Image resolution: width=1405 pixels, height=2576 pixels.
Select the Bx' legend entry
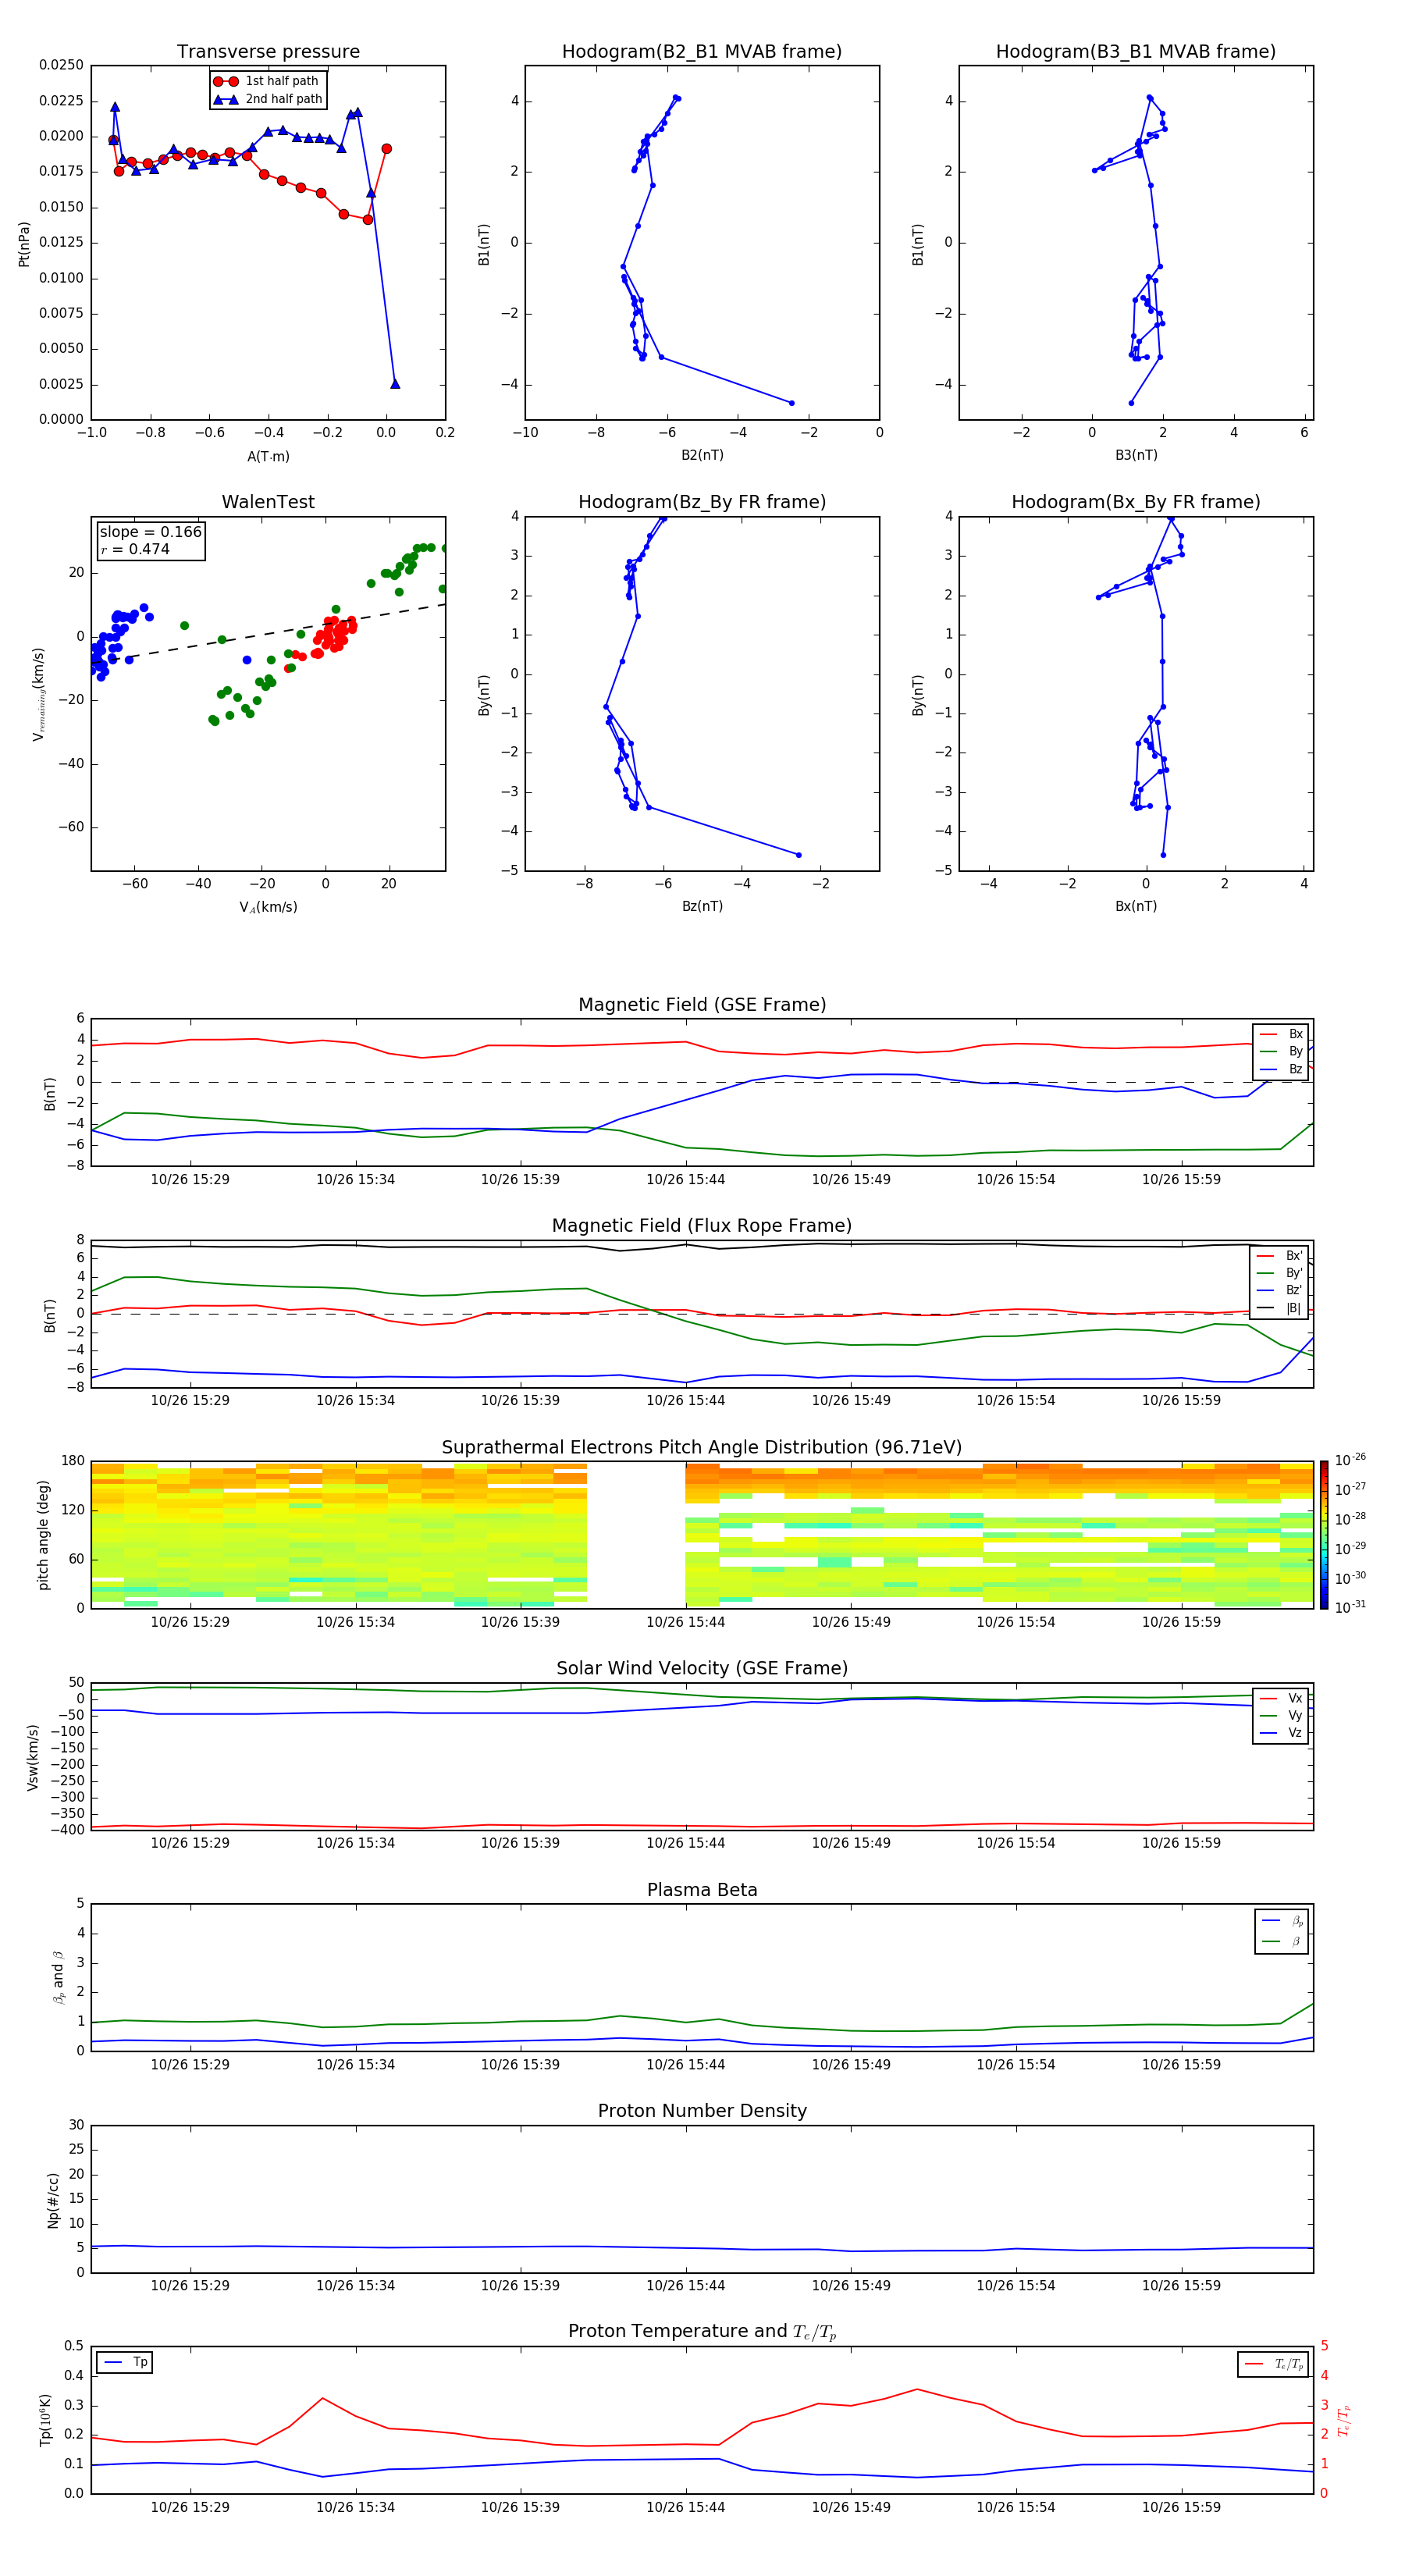click(1279, 1256)
